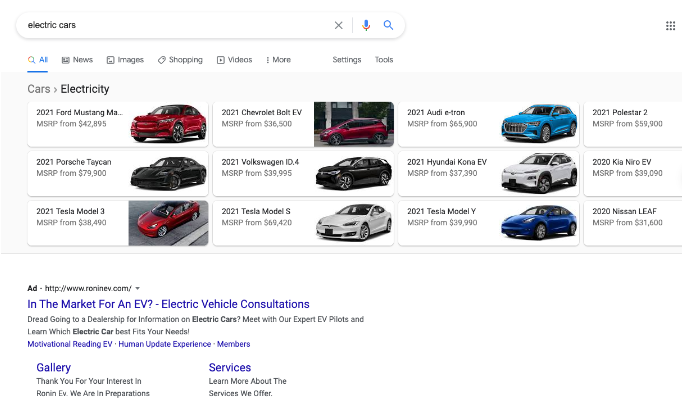Open the Google apps grid icon

(670, 26)
